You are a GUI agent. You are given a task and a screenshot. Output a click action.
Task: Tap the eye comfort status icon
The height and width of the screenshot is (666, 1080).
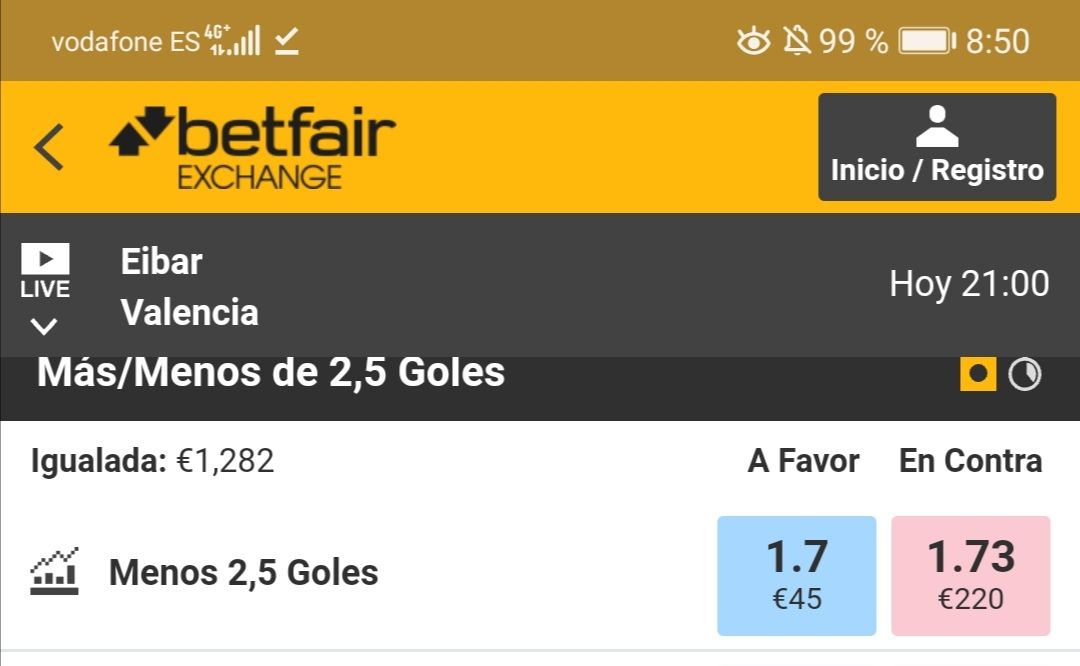click(x=754, y=41)
